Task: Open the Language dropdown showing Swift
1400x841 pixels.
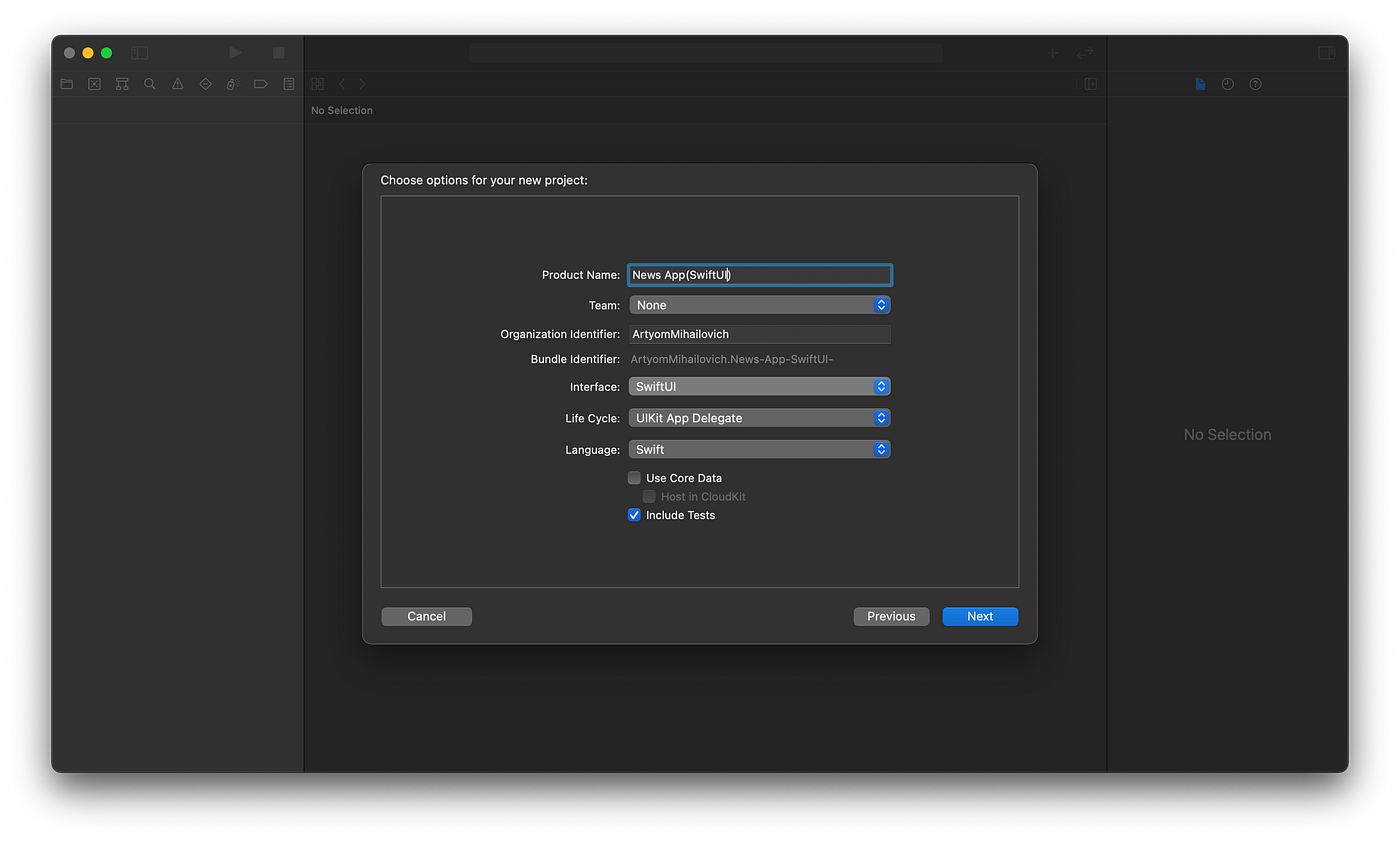Action: [759, 449]
